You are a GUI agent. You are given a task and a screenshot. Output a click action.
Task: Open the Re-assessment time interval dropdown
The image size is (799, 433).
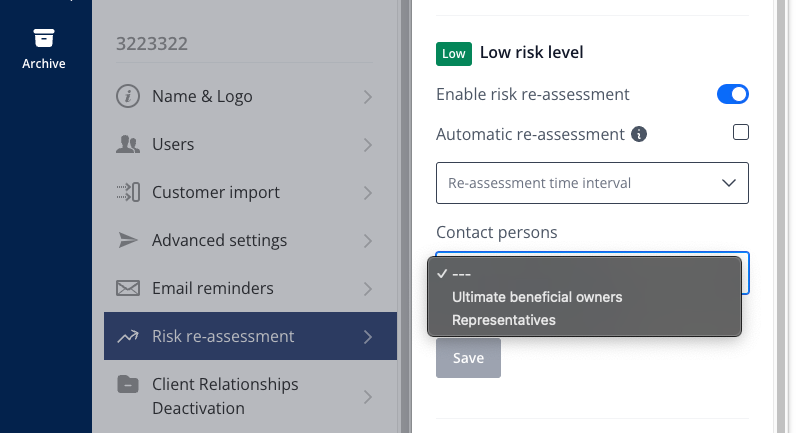tap(592, 183)
